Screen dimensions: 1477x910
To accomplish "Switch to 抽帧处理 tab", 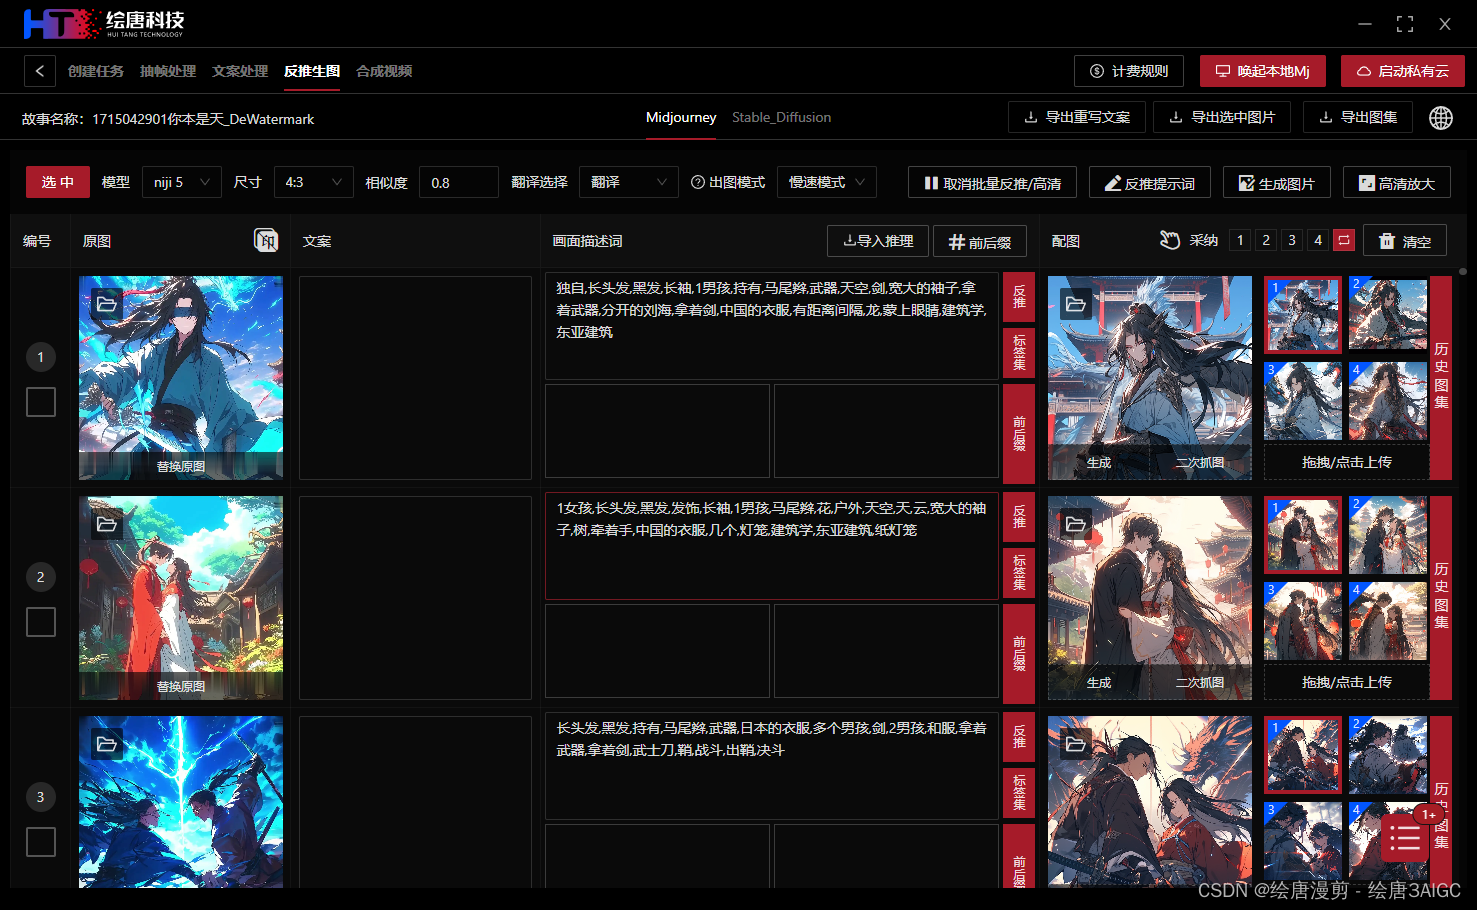I will coord(168,71).
